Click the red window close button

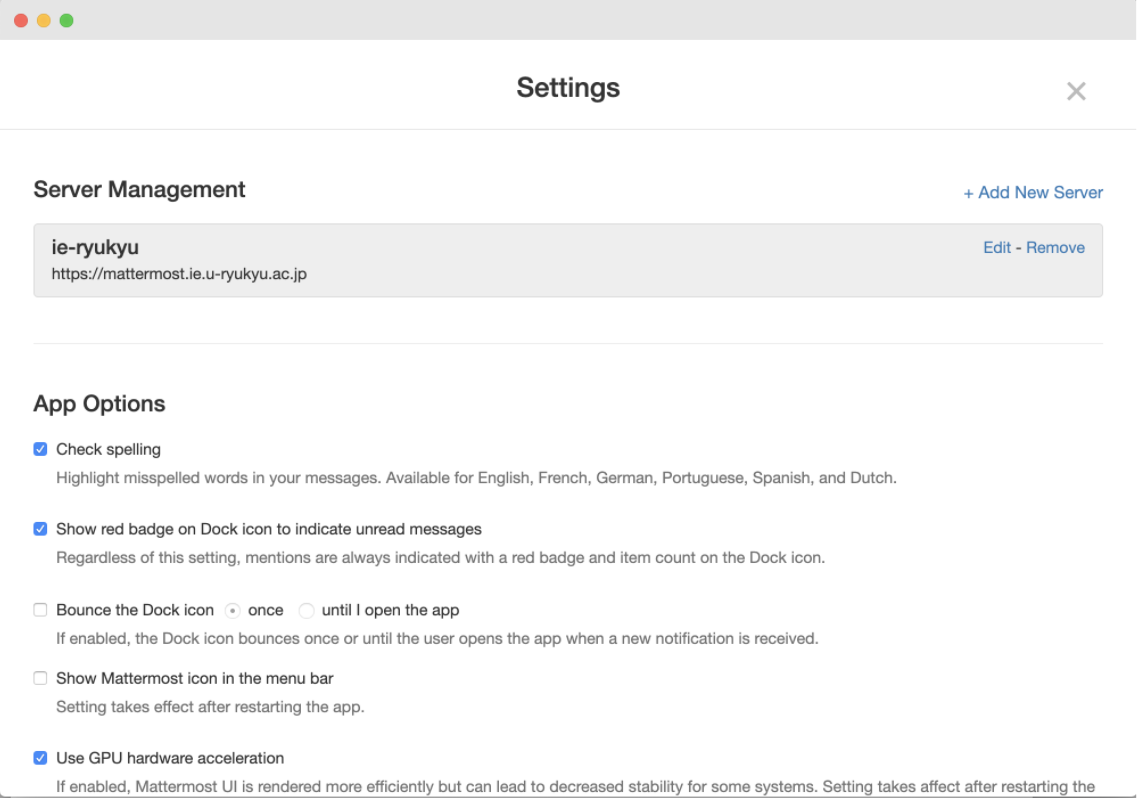pos(21,20)
